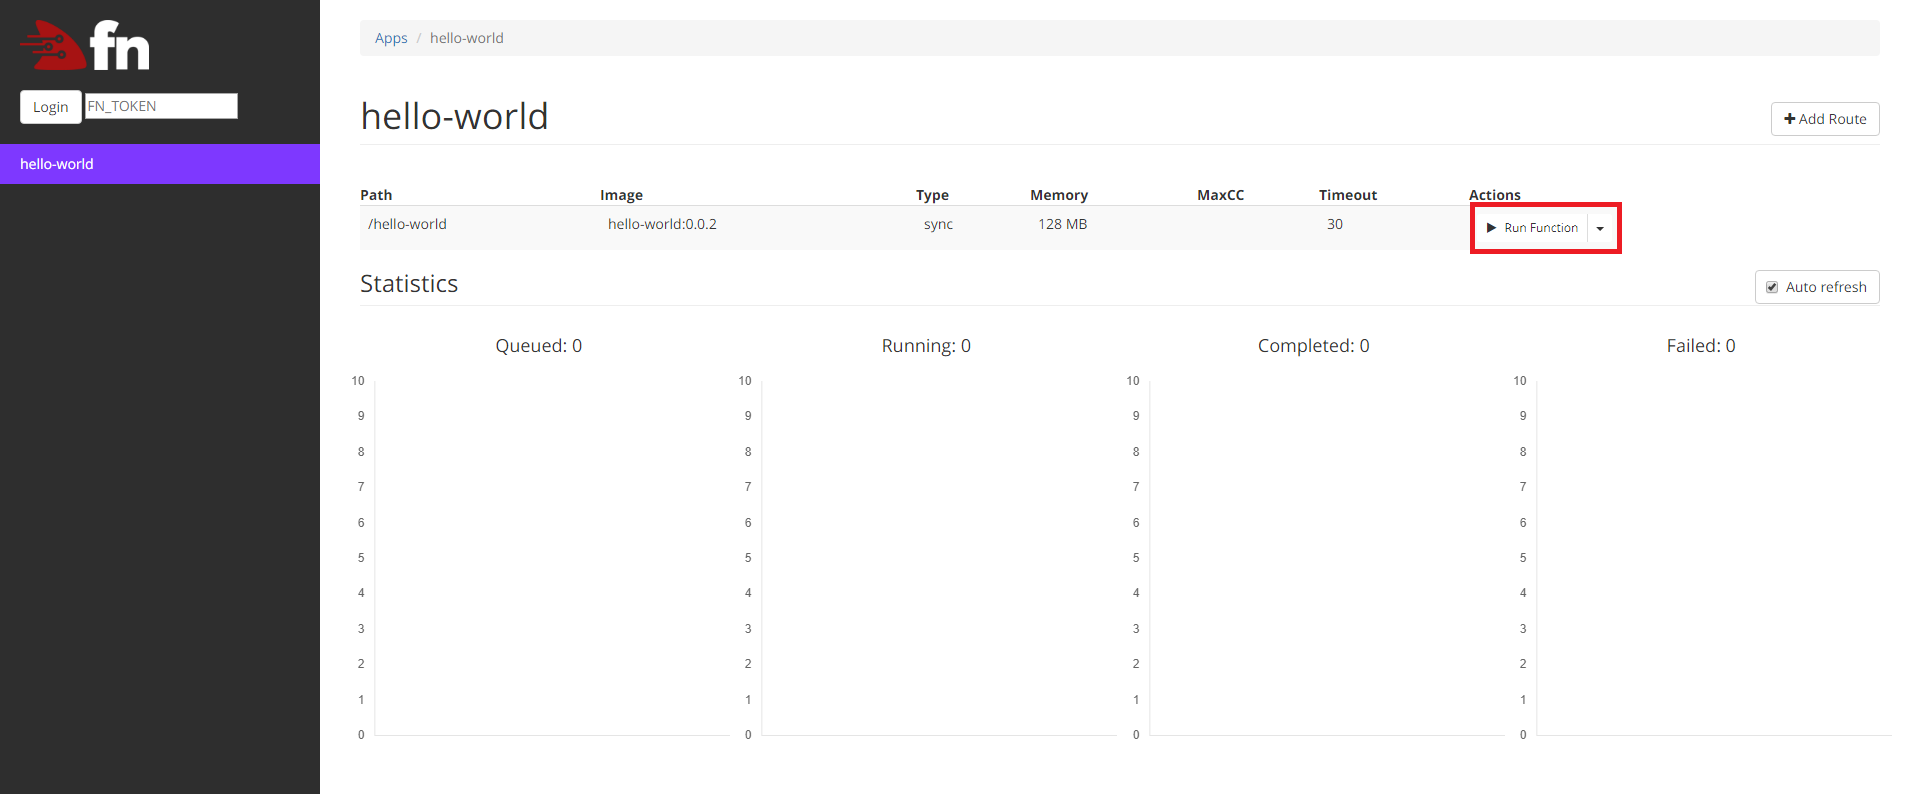Click the hello-world page title
The height and width of the screenshot is (794, 1920).
[454, 117]
